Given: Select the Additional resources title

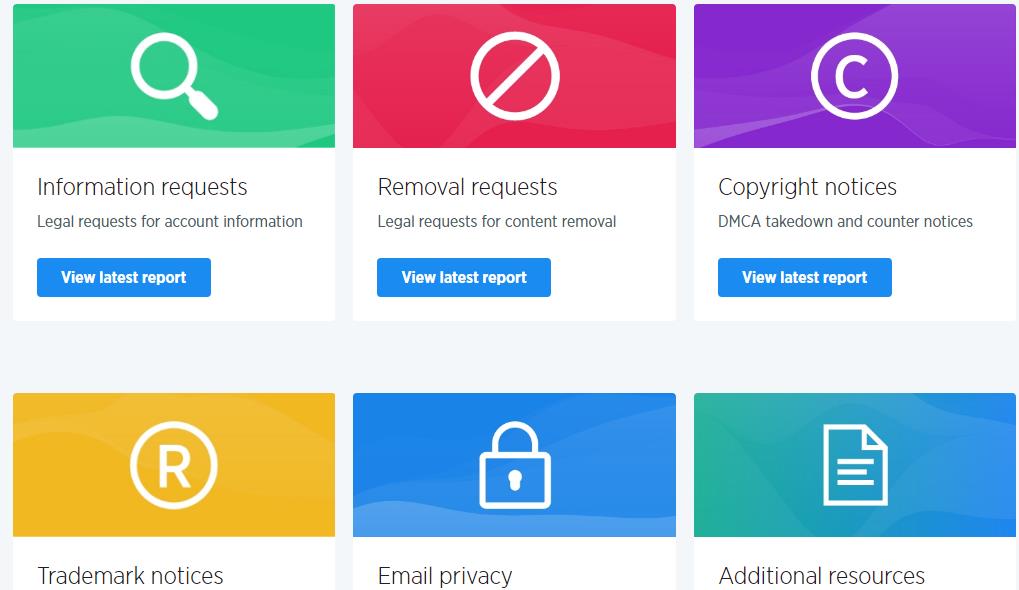Looking at the screenshot, I should click(821, 576).
